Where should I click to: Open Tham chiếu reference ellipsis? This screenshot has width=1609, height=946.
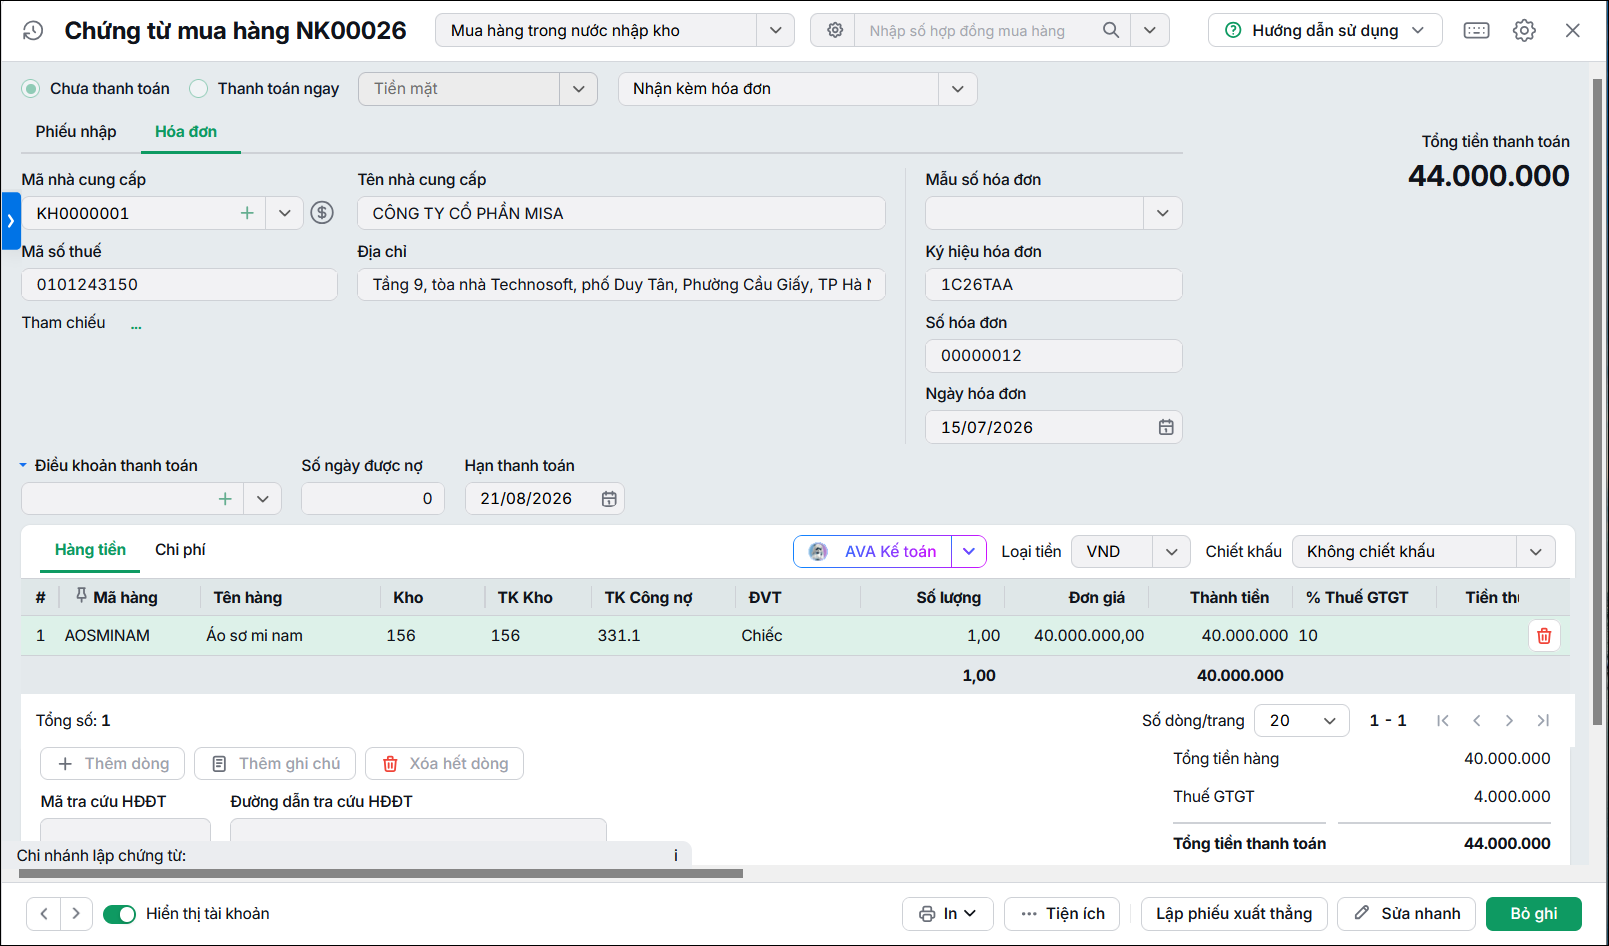point(136,325)
